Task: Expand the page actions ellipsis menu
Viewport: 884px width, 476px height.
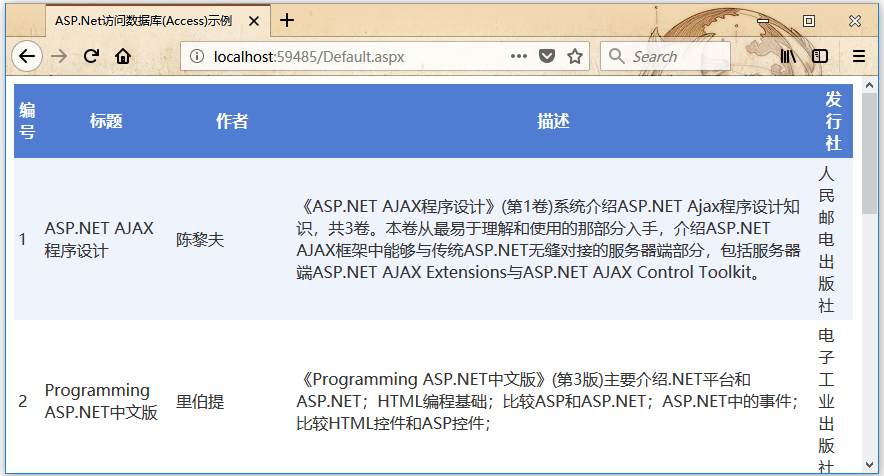Action: click(518, 56)
